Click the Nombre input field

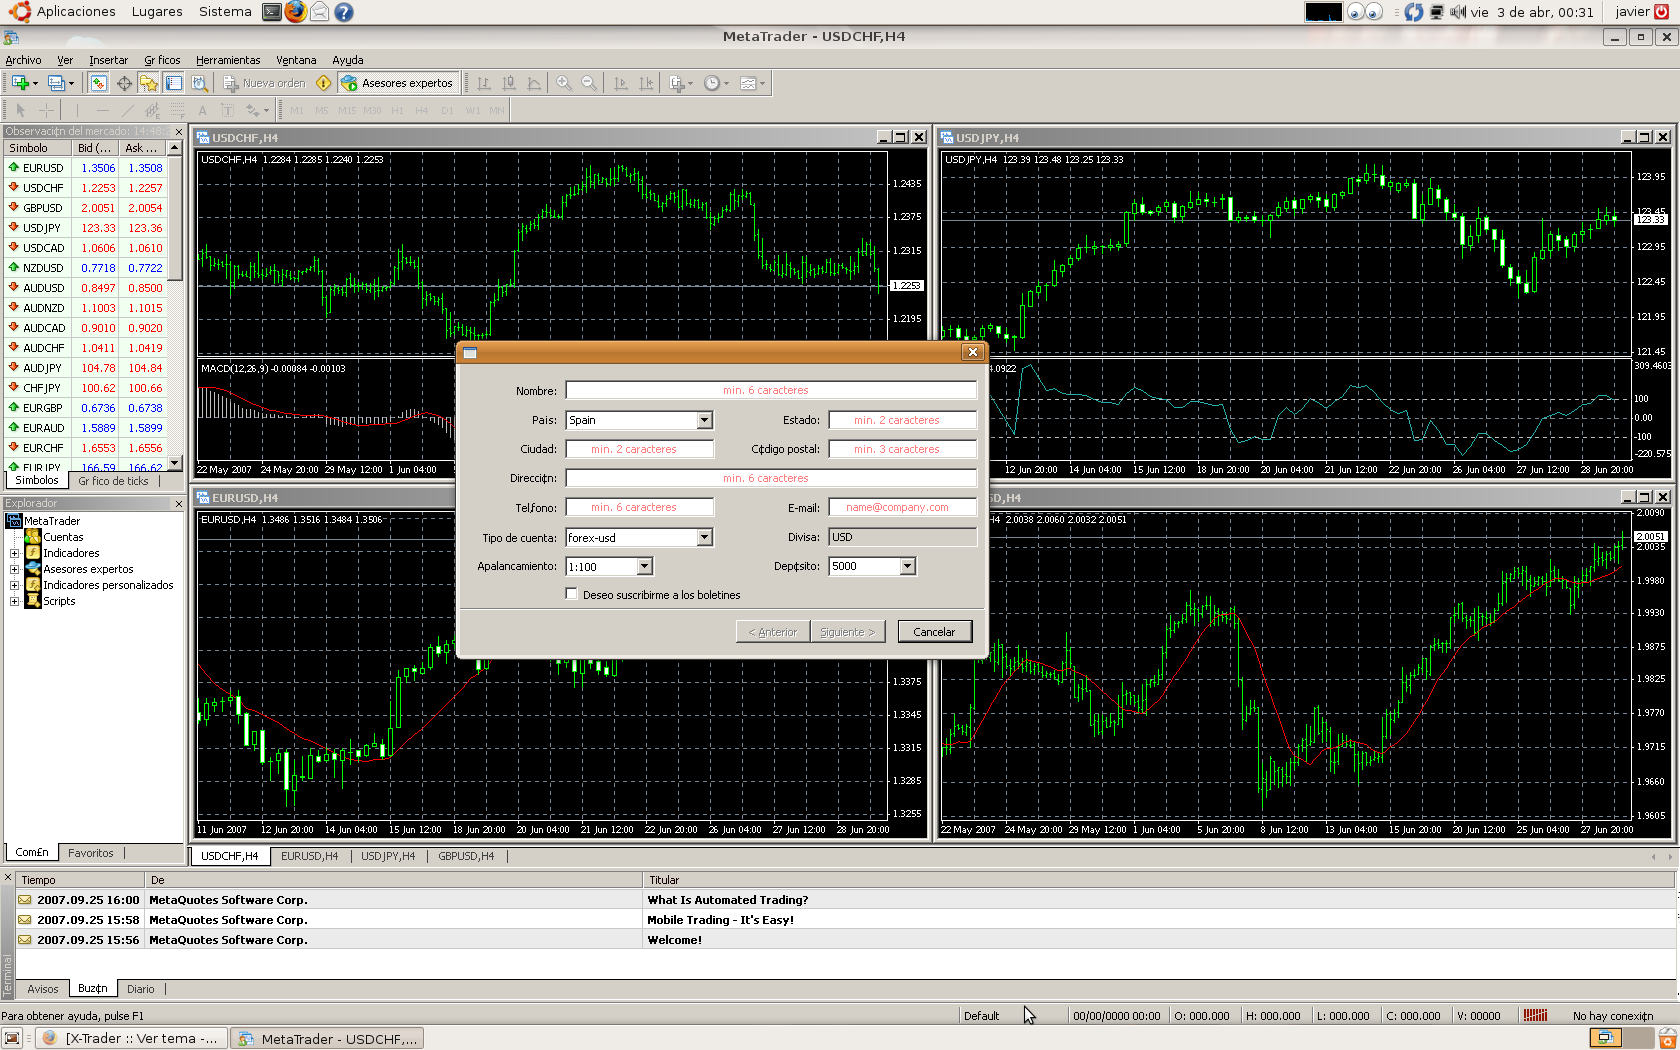770,390
